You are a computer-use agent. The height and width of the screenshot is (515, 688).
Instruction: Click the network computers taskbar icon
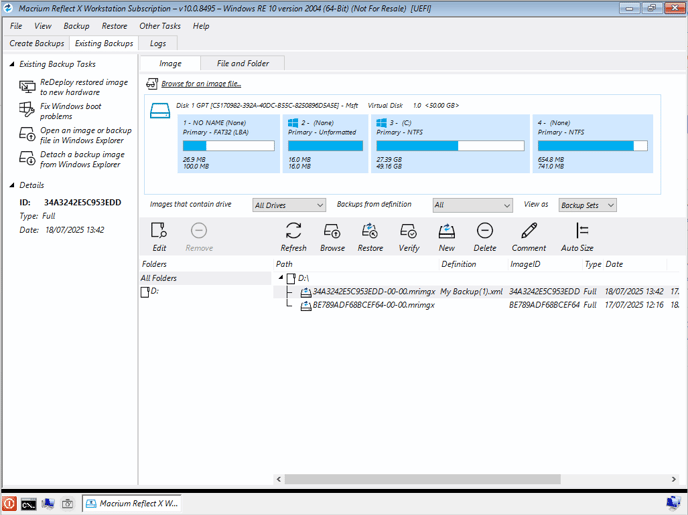(48, 504)
